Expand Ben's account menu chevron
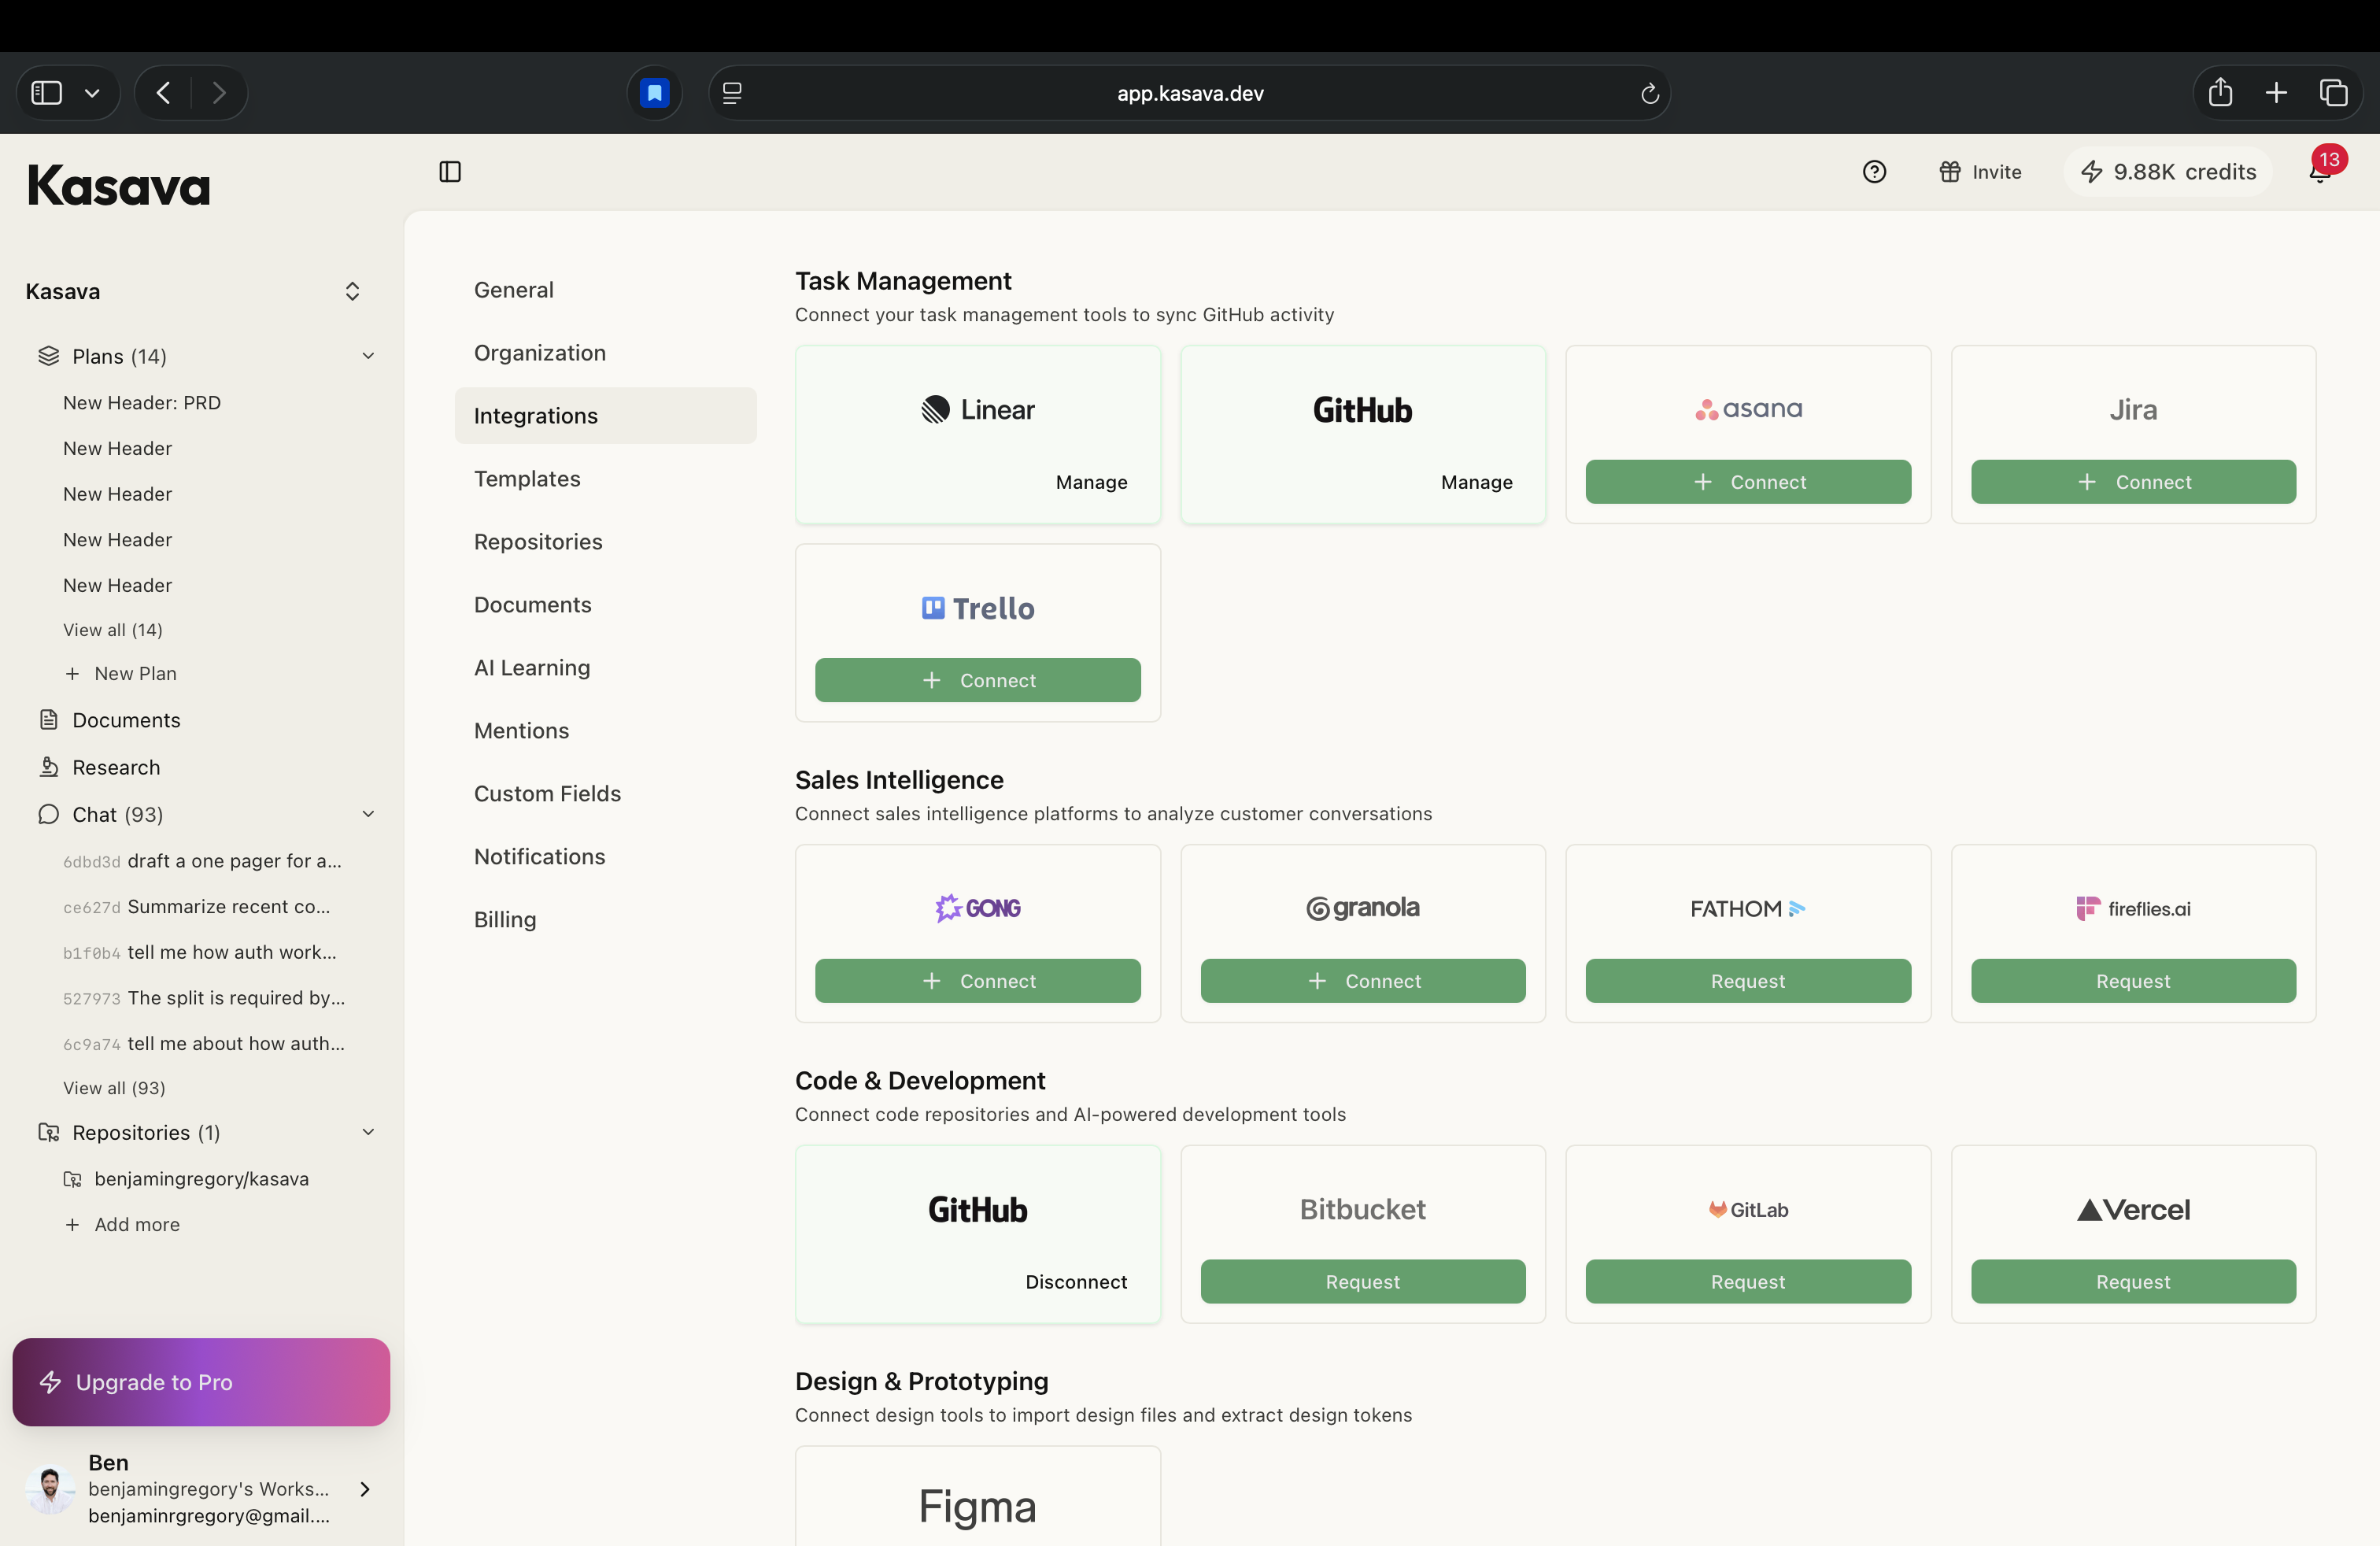 point(365,1489)
